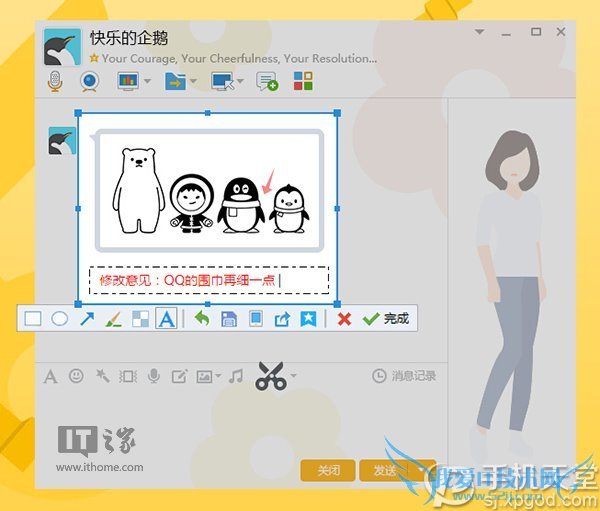The height and width of the screenshot is (511, 600).
Task: Choose the arrow annotation tool
Action: [87, 319]
